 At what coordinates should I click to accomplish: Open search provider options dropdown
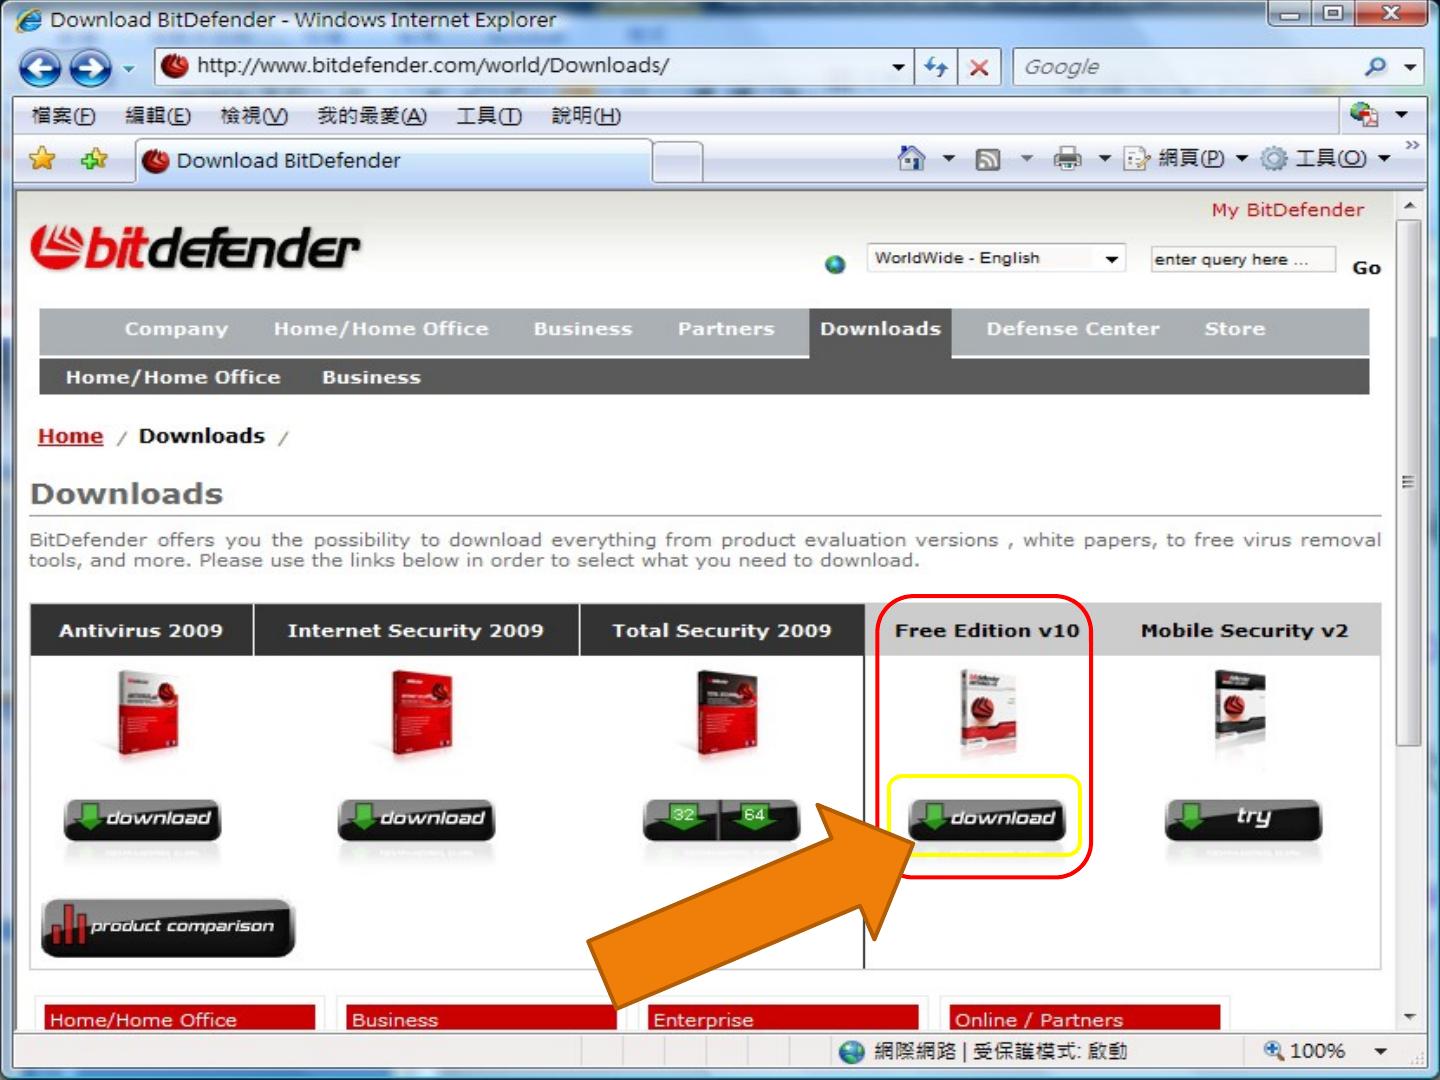click(1410, 67)
